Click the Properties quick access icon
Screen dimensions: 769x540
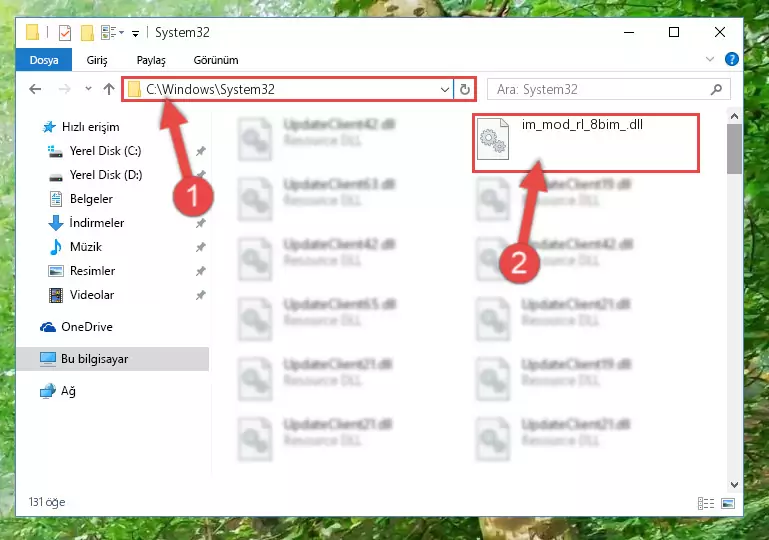click(x=65, y=33)
